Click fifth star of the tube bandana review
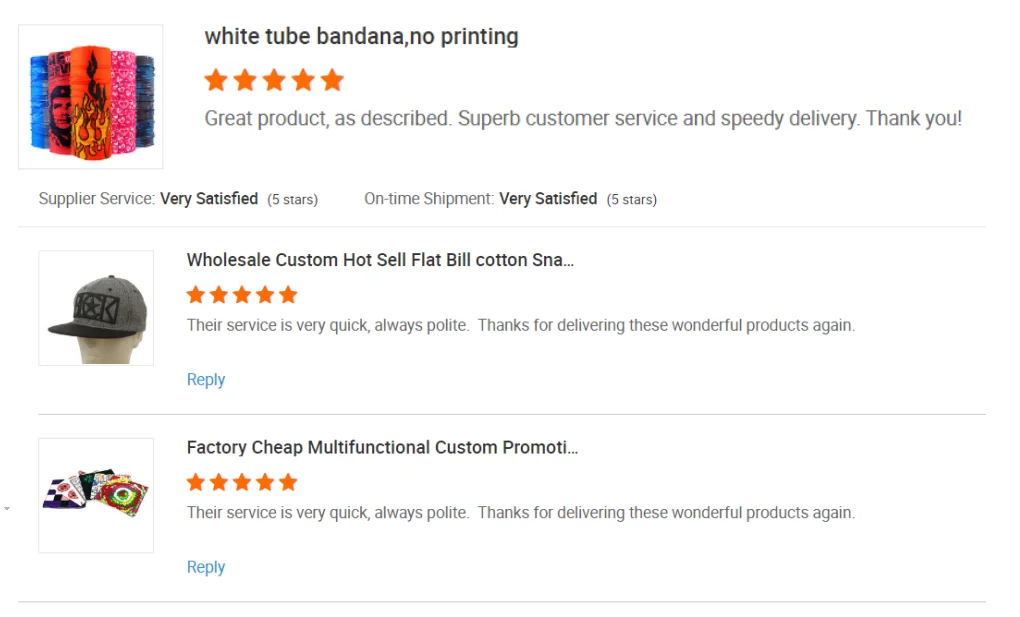 pyautogui.click(x=332, y=80)
